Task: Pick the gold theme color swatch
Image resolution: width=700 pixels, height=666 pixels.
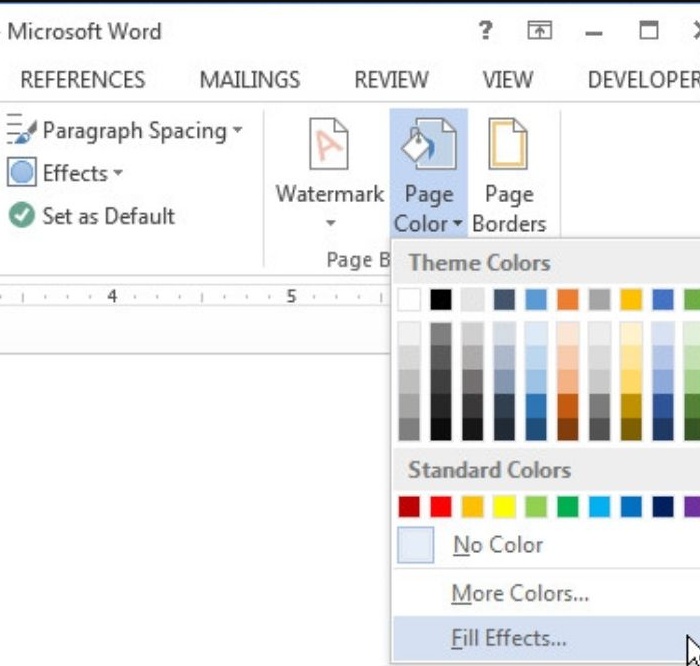Action: point(631,299)
